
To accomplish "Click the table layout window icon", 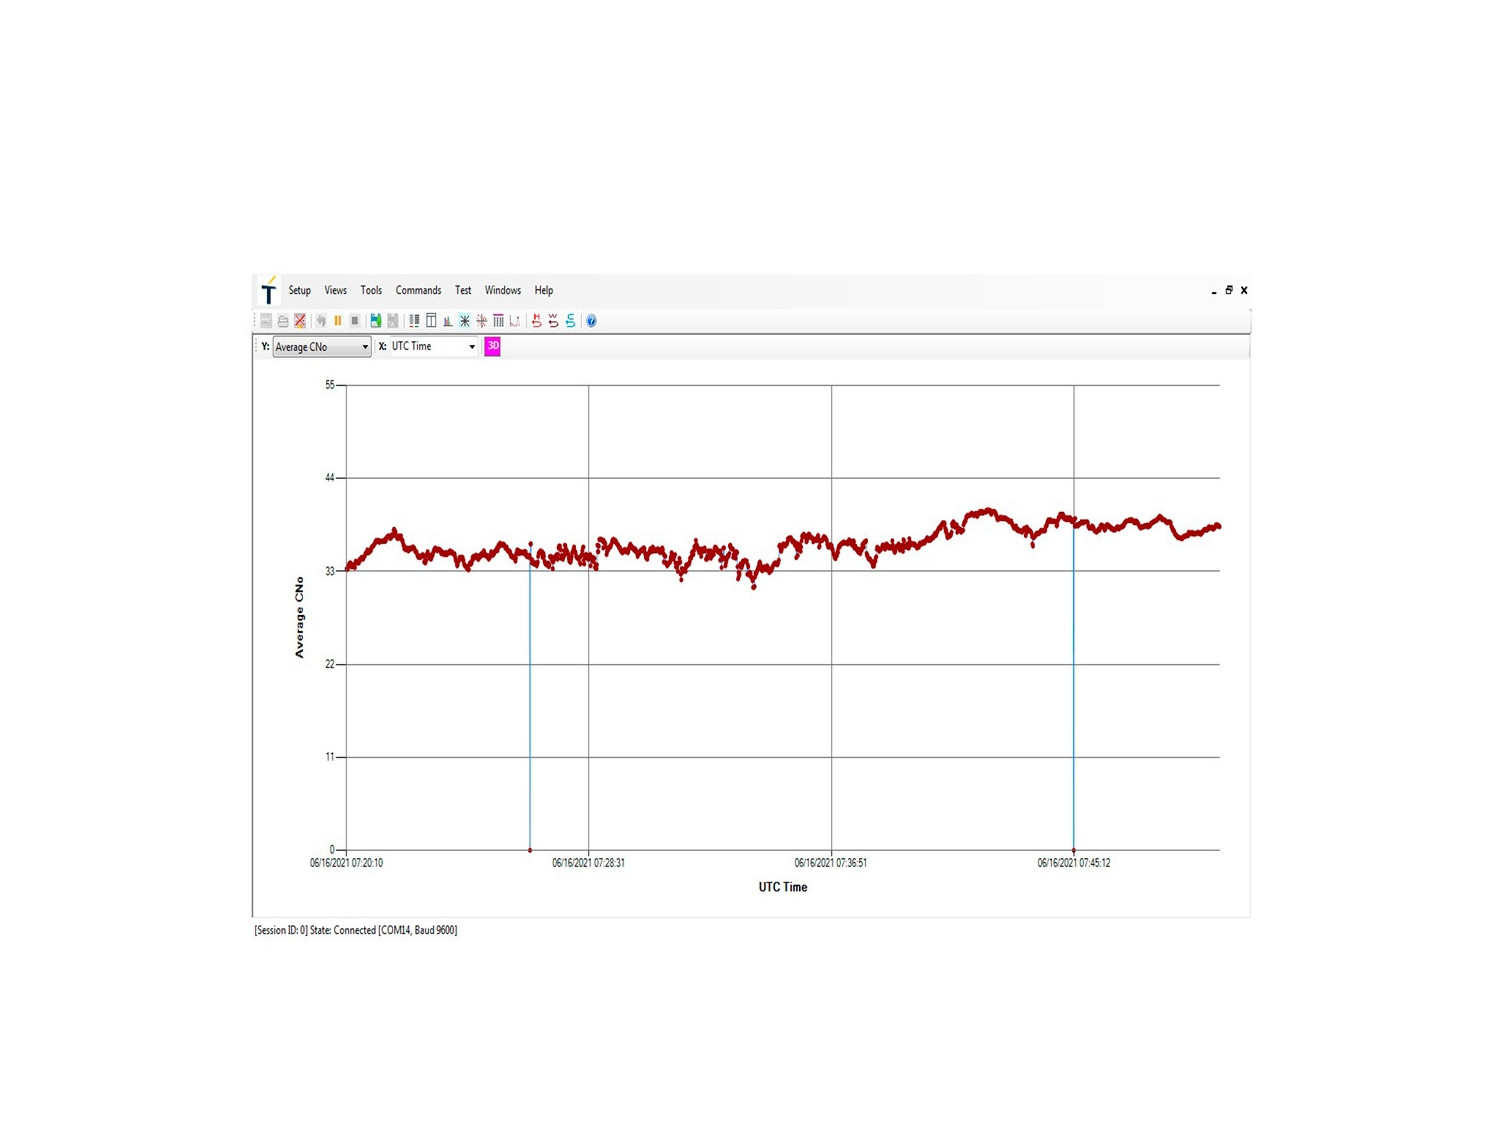I will 431,321.
